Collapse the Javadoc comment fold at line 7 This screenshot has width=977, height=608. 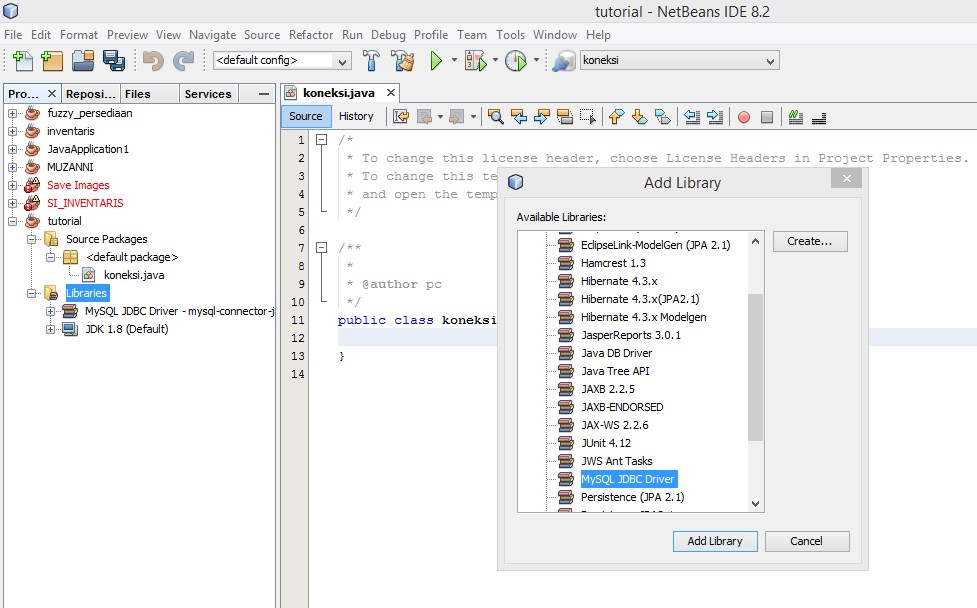tap(322, 248)
